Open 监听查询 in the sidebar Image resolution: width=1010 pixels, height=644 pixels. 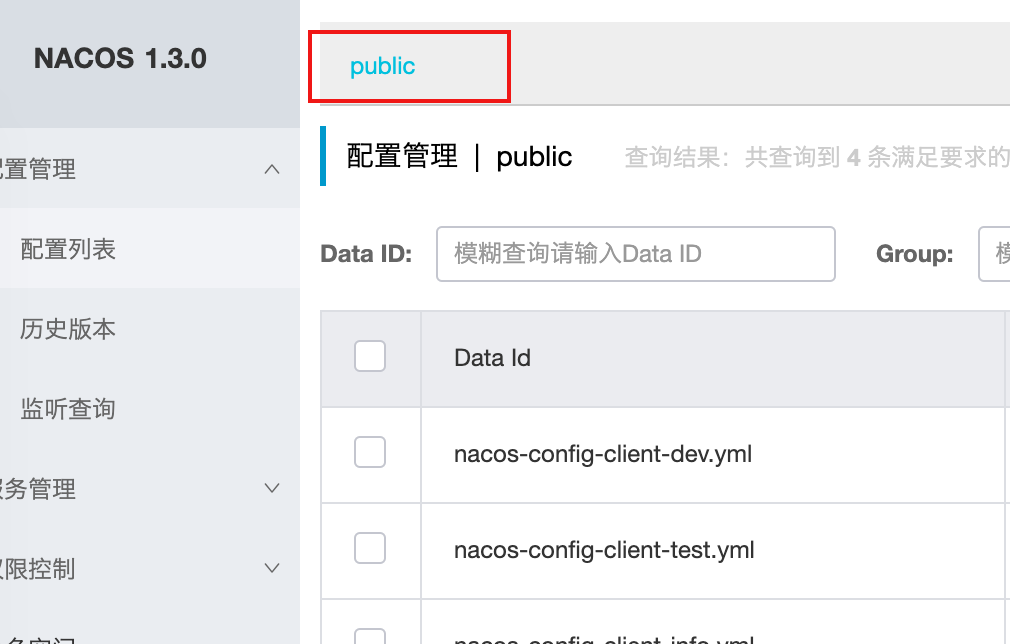pyautogui.click(x=149, y=408)
